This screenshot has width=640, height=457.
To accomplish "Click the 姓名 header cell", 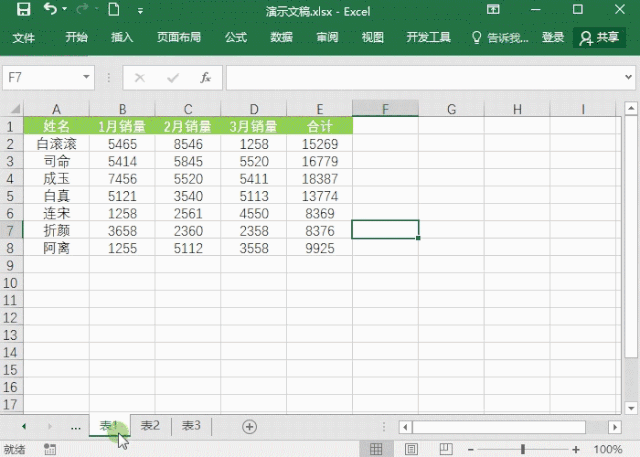I will [x=56, y=126].
